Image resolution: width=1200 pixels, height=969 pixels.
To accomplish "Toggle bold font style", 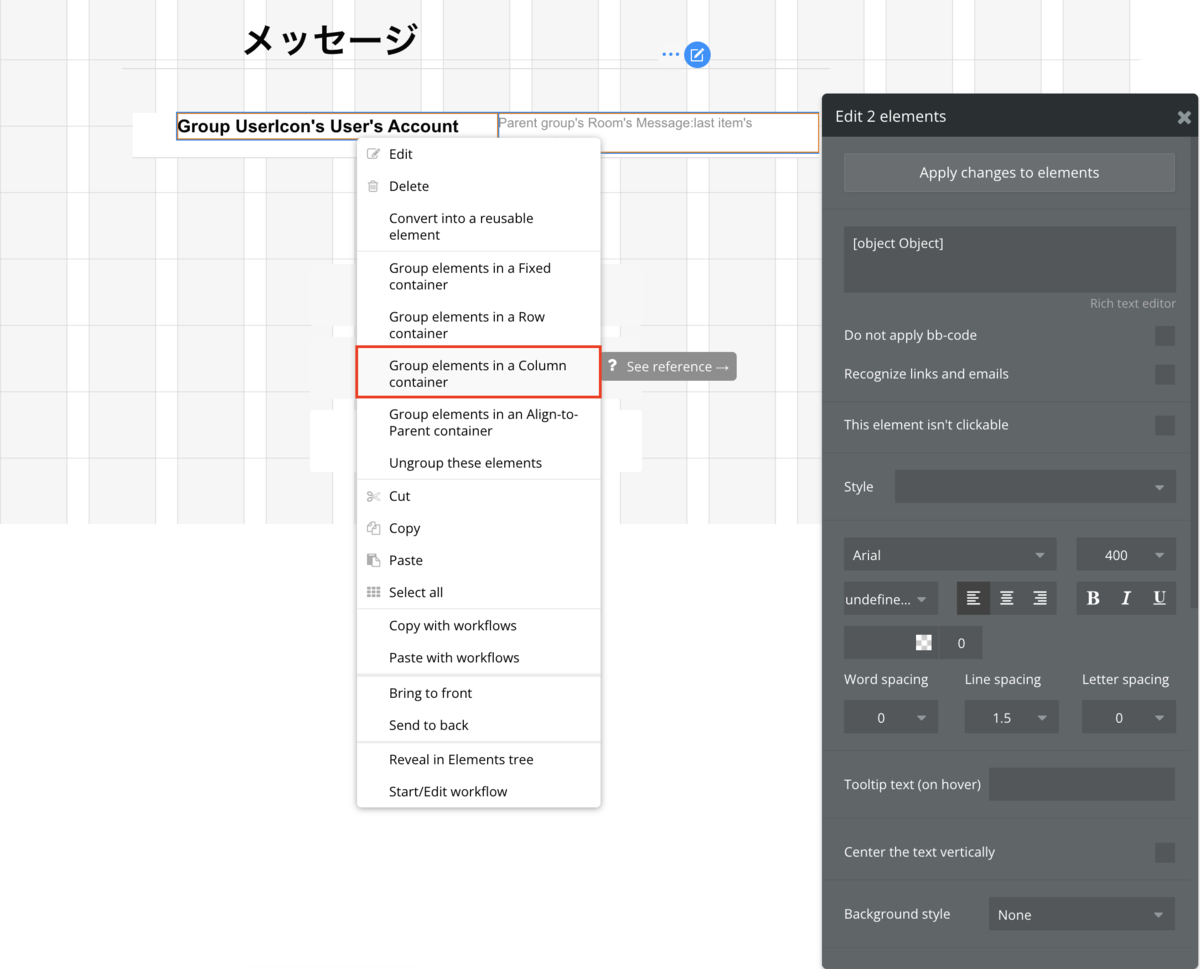I will tap(1093, 598).
